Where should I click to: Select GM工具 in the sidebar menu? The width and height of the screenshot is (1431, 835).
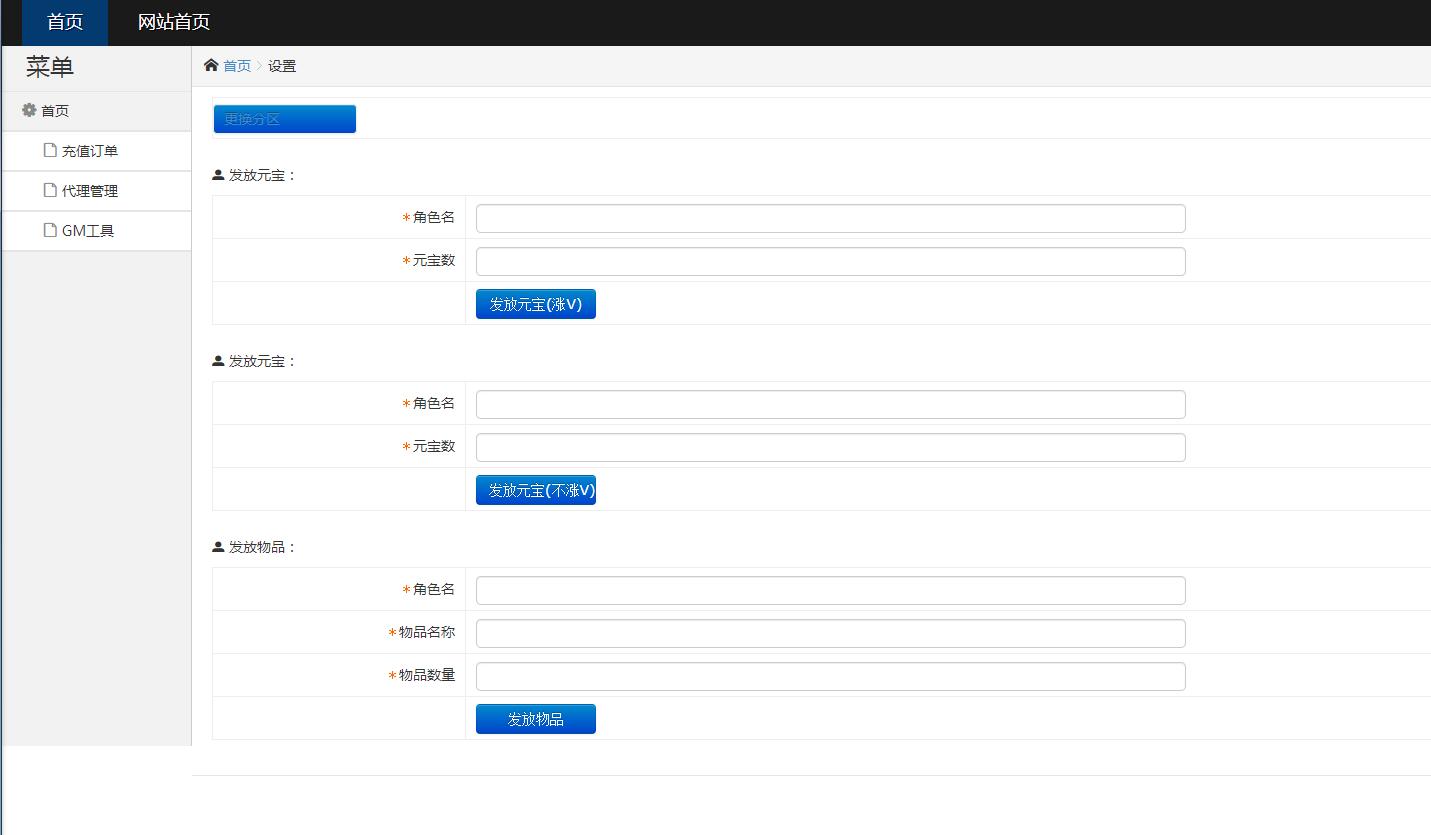(x=88, y=231)
